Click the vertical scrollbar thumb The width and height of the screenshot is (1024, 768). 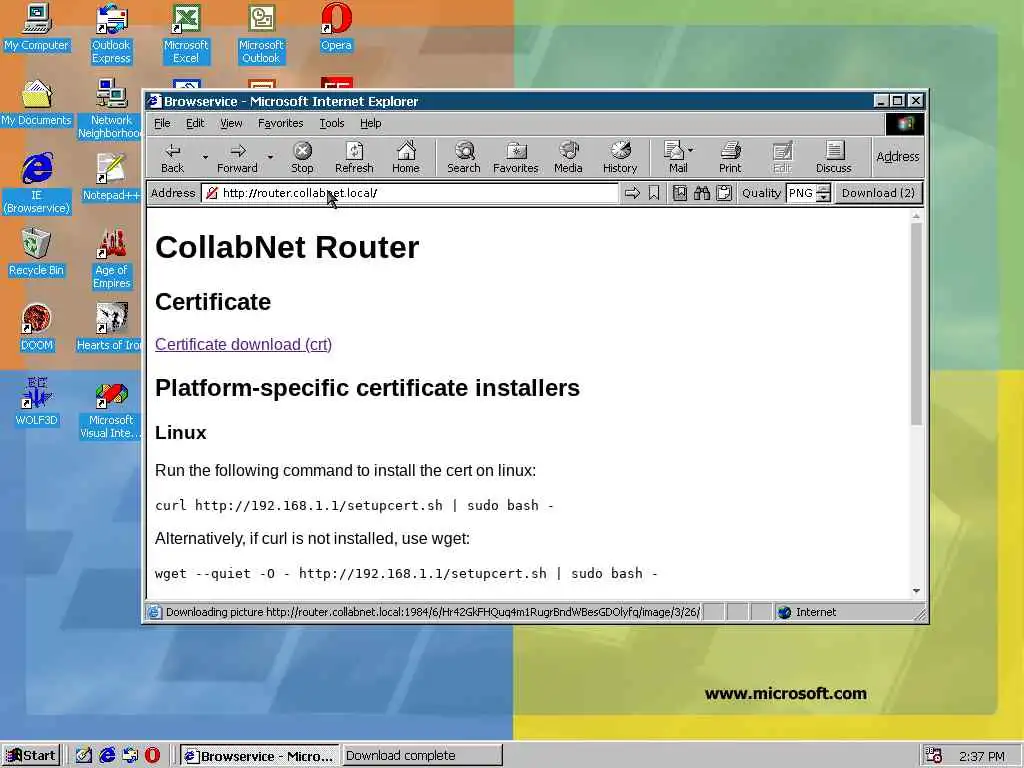[916, 324]
